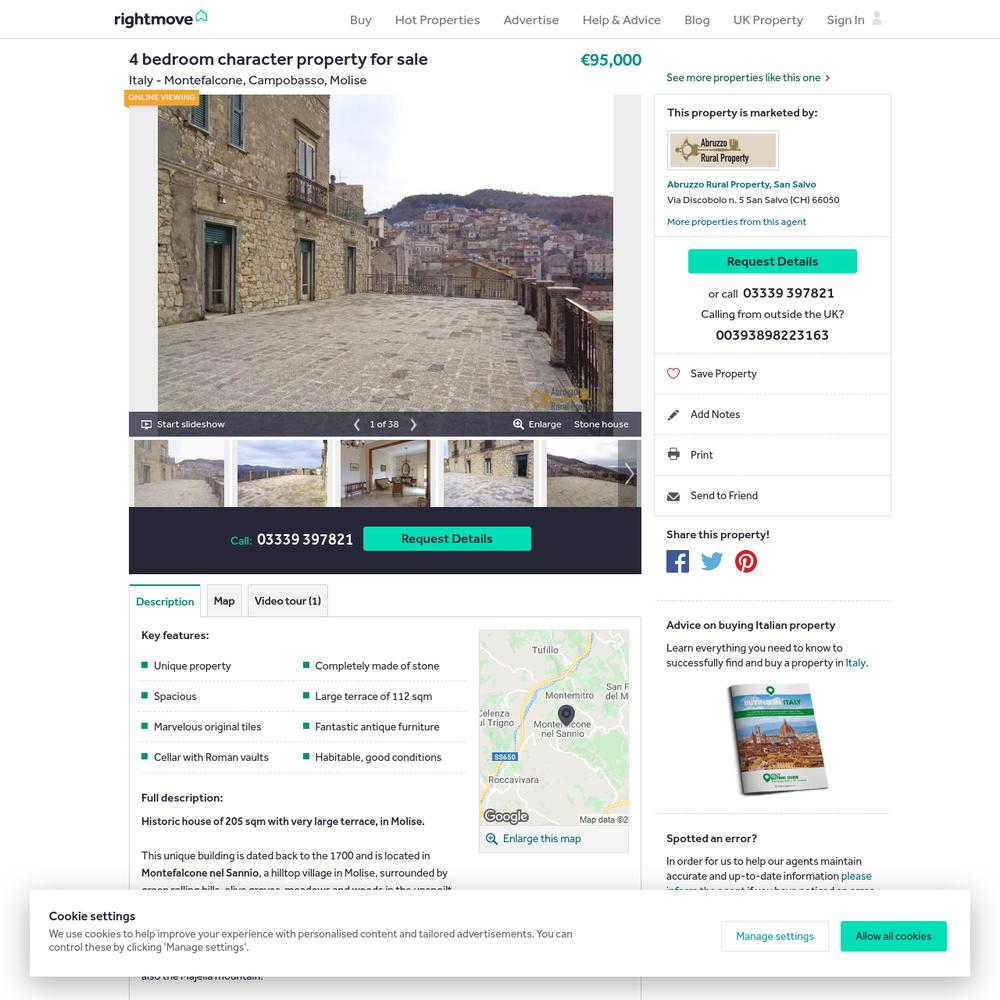Select the Description tab
The height and width of the screenshot is (1000, 1000).
coord(165,601)
